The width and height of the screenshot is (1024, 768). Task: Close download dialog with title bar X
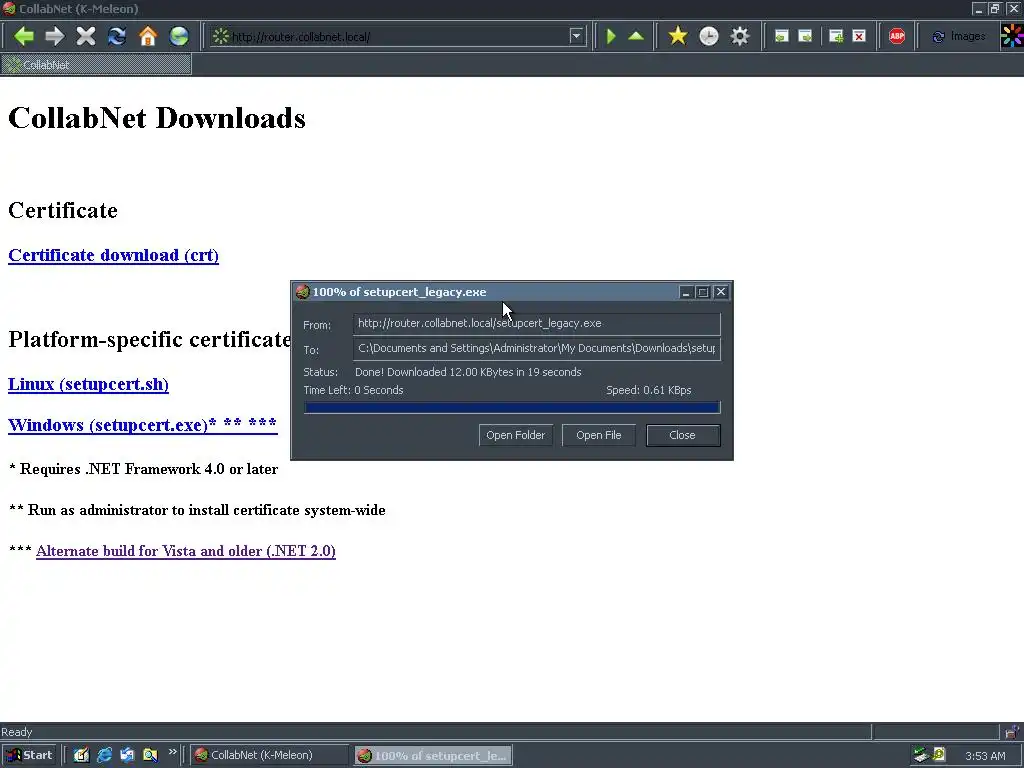tap(721, 292)
